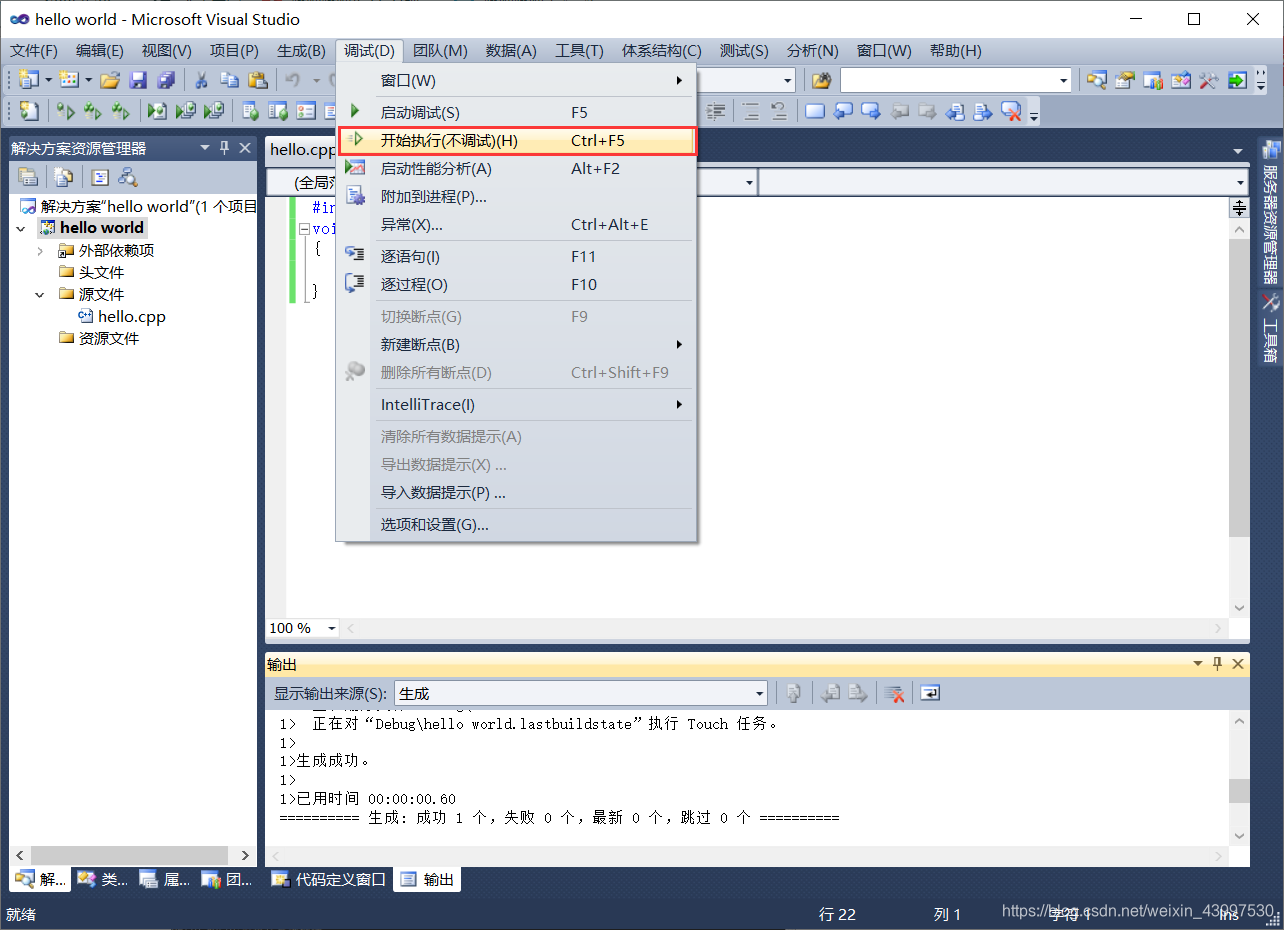Open Solution Explorer window position dropdown arrow

click(205, 148)
